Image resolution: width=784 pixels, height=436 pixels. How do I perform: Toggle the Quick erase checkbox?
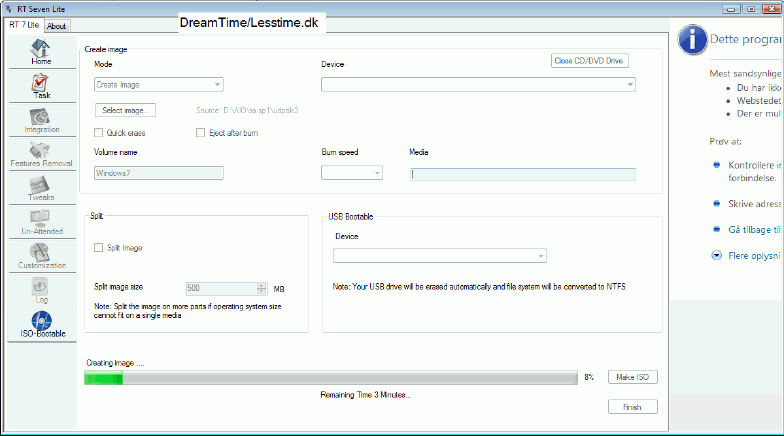(98, 132)
